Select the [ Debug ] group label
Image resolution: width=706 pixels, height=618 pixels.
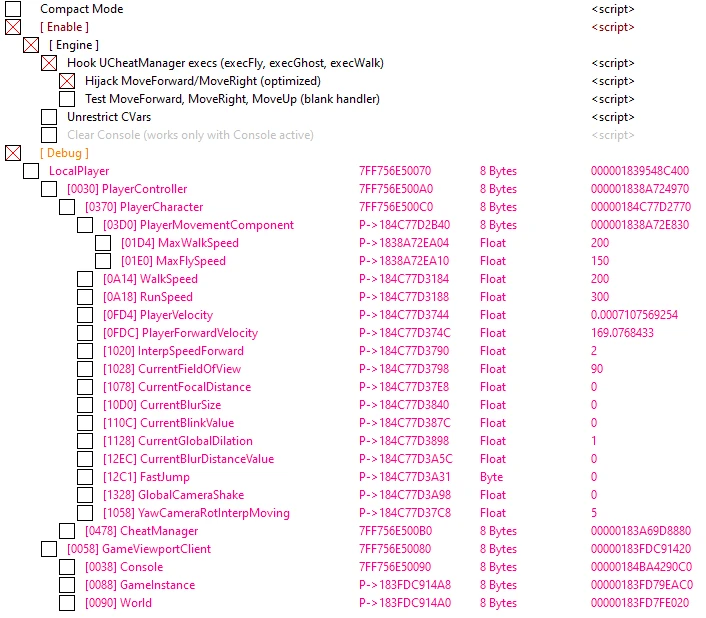pyautogui.click(x=64, y=153)
